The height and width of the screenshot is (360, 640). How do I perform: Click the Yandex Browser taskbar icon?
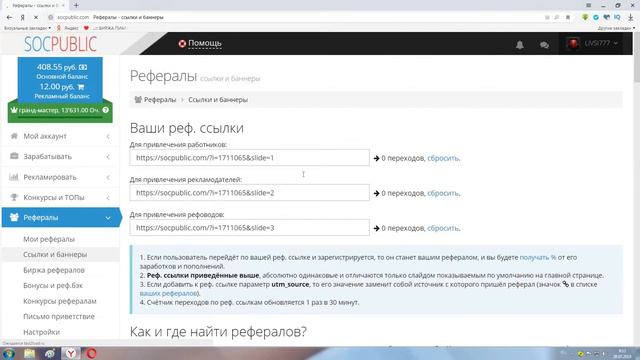71,353
